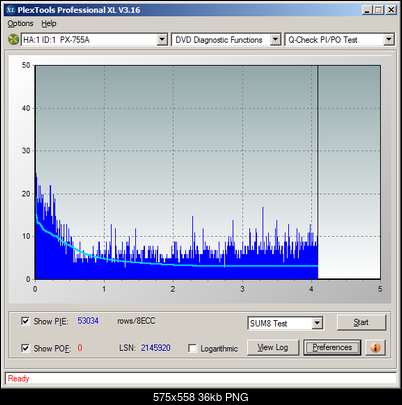Click the PlexTools Professional XL V3.16 title
This screenshot has width=402, height=405.
[79, 10]
